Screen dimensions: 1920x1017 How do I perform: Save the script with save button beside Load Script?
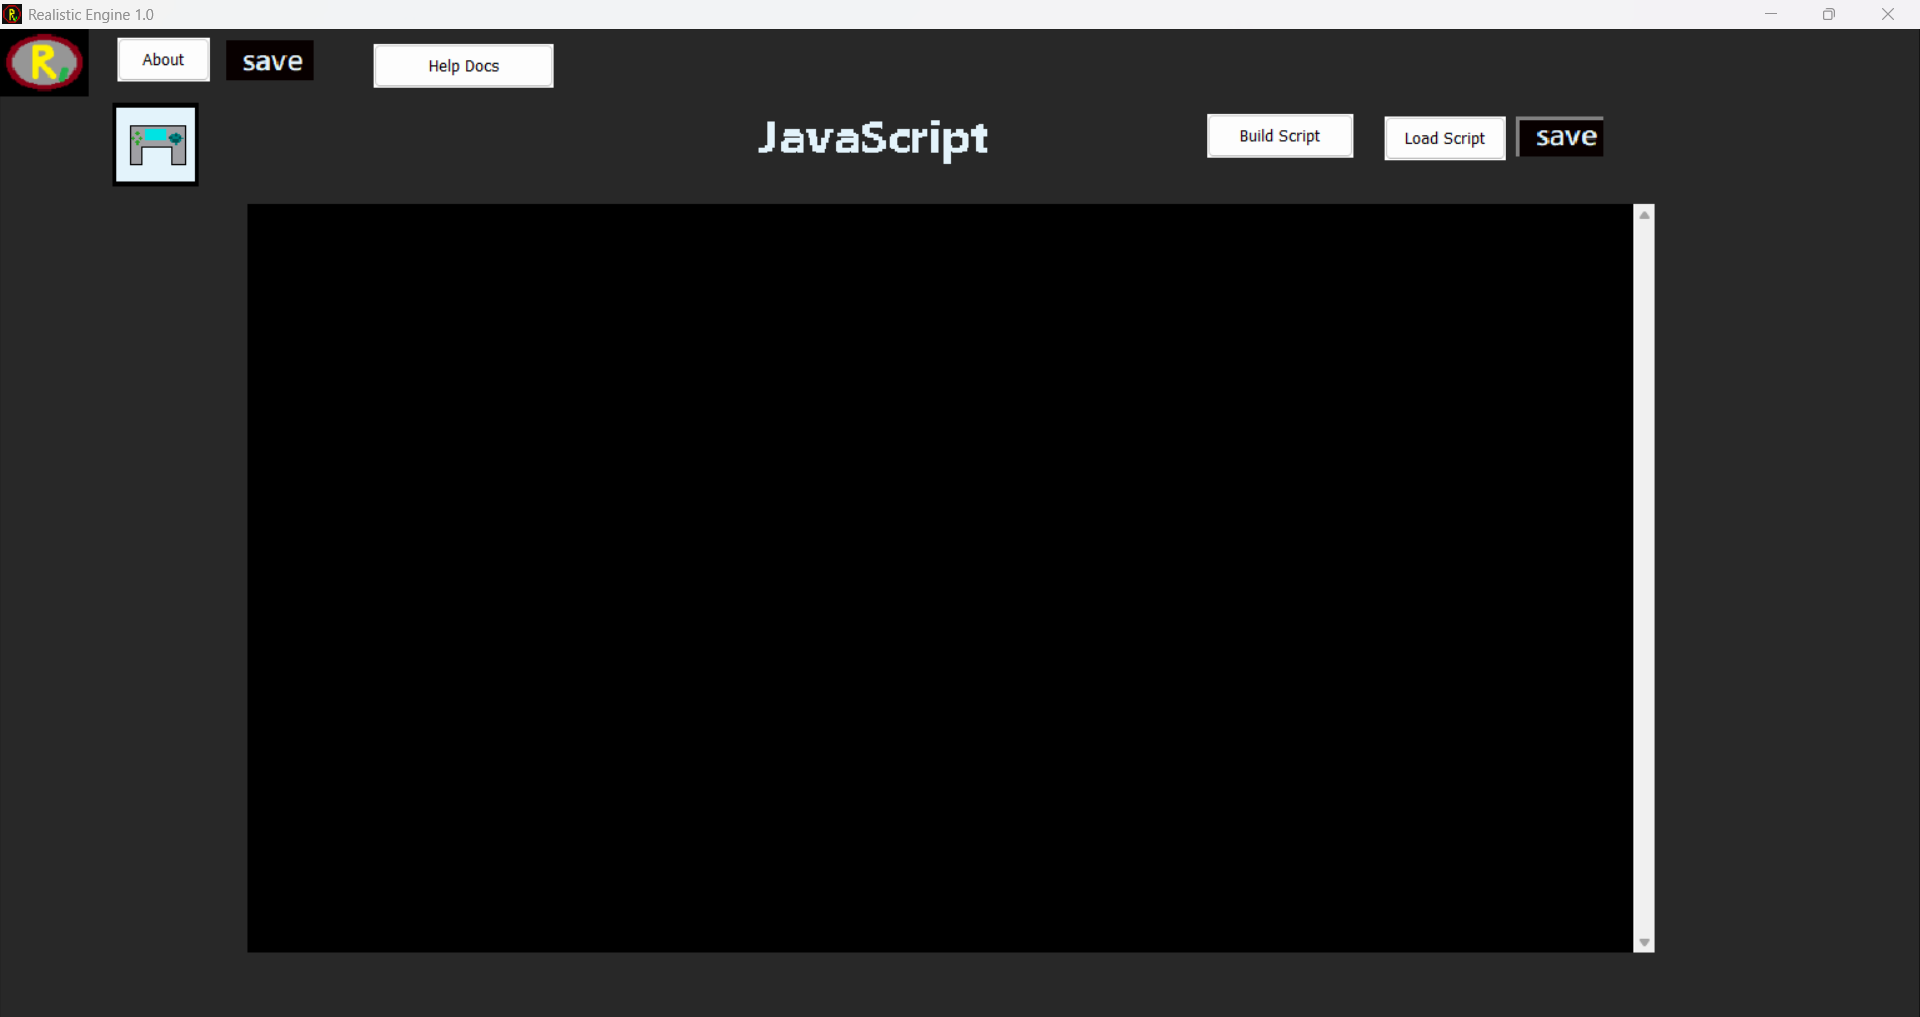1560,137
